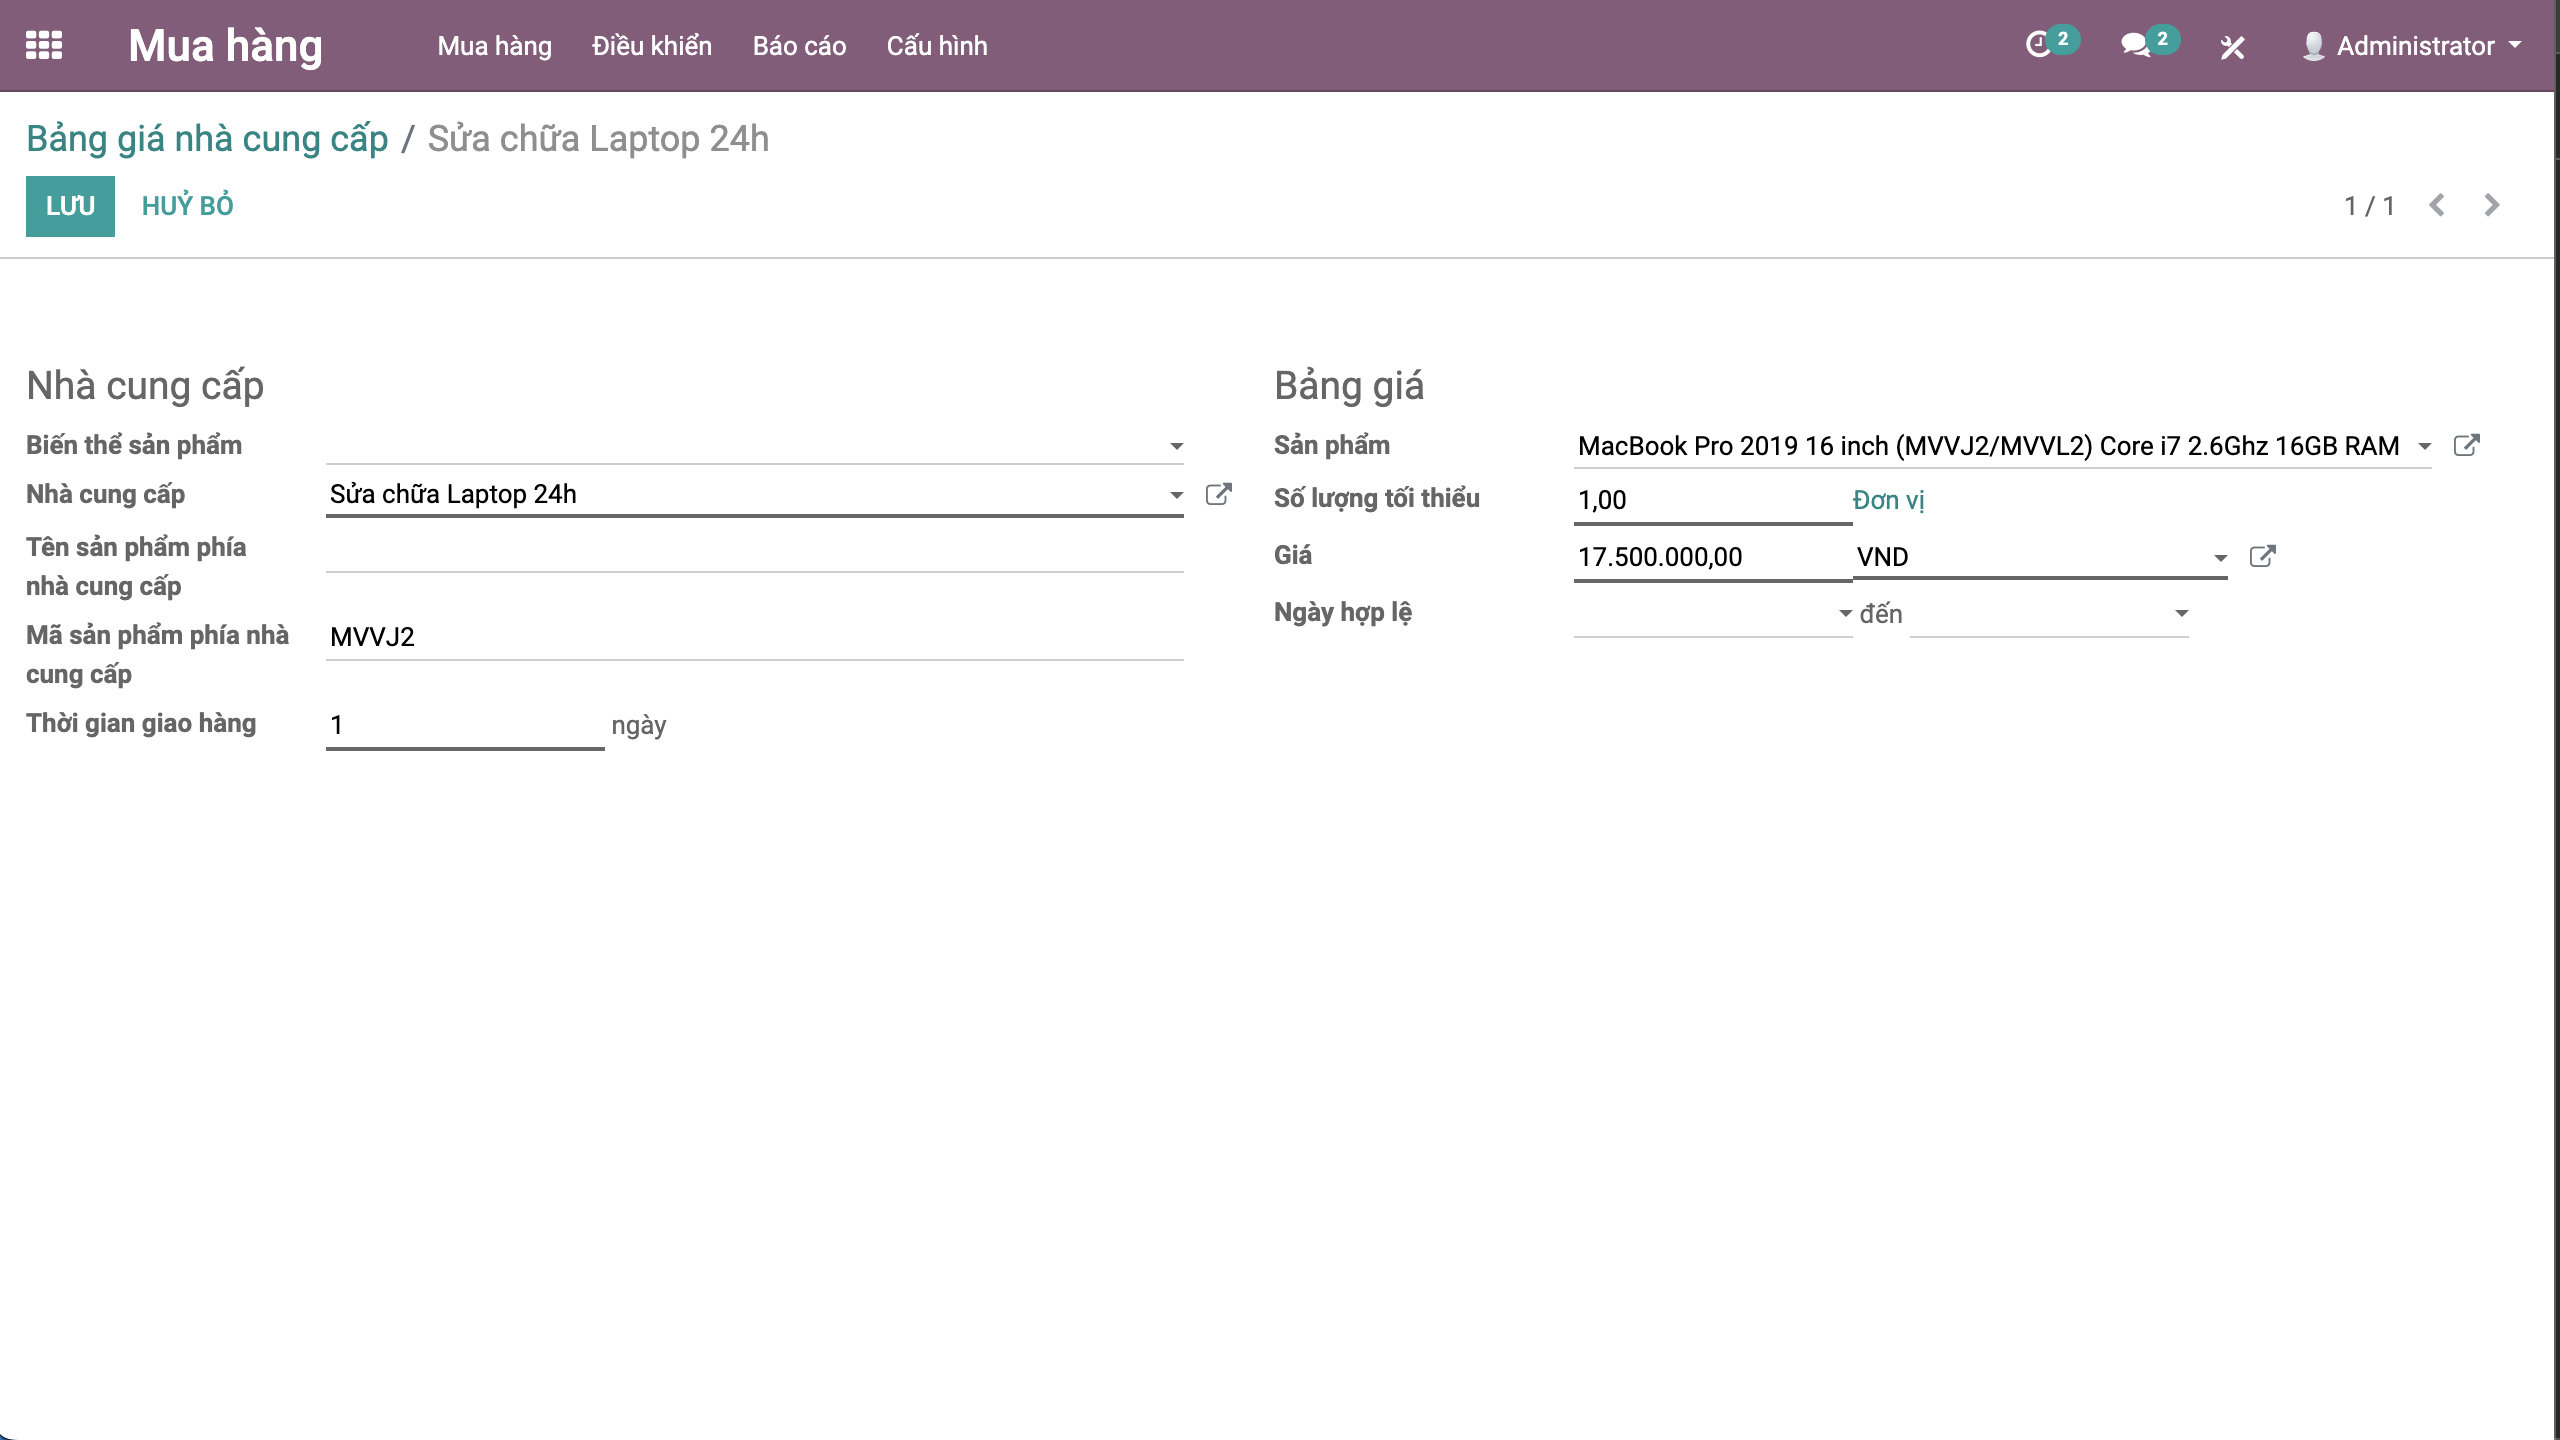
Task: Open the Điều khiển menu
Action: 651,46
